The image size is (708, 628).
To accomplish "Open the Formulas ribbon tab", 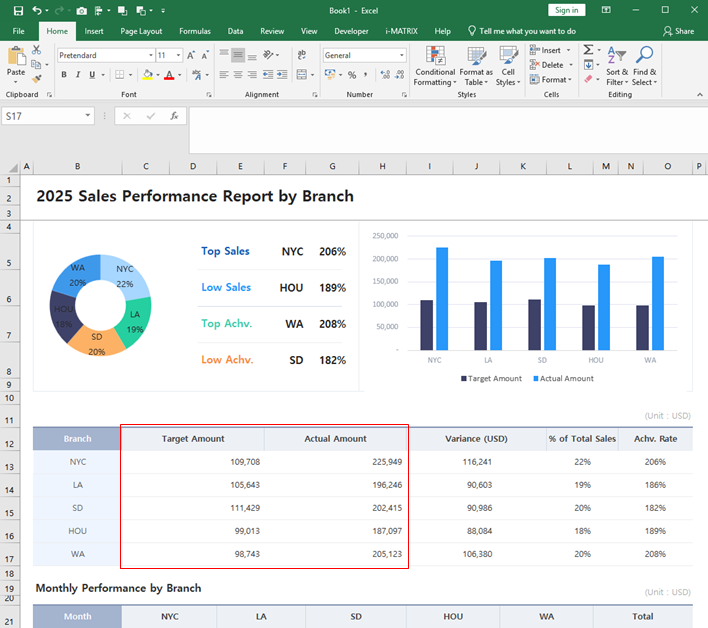I will pos(195,31).
